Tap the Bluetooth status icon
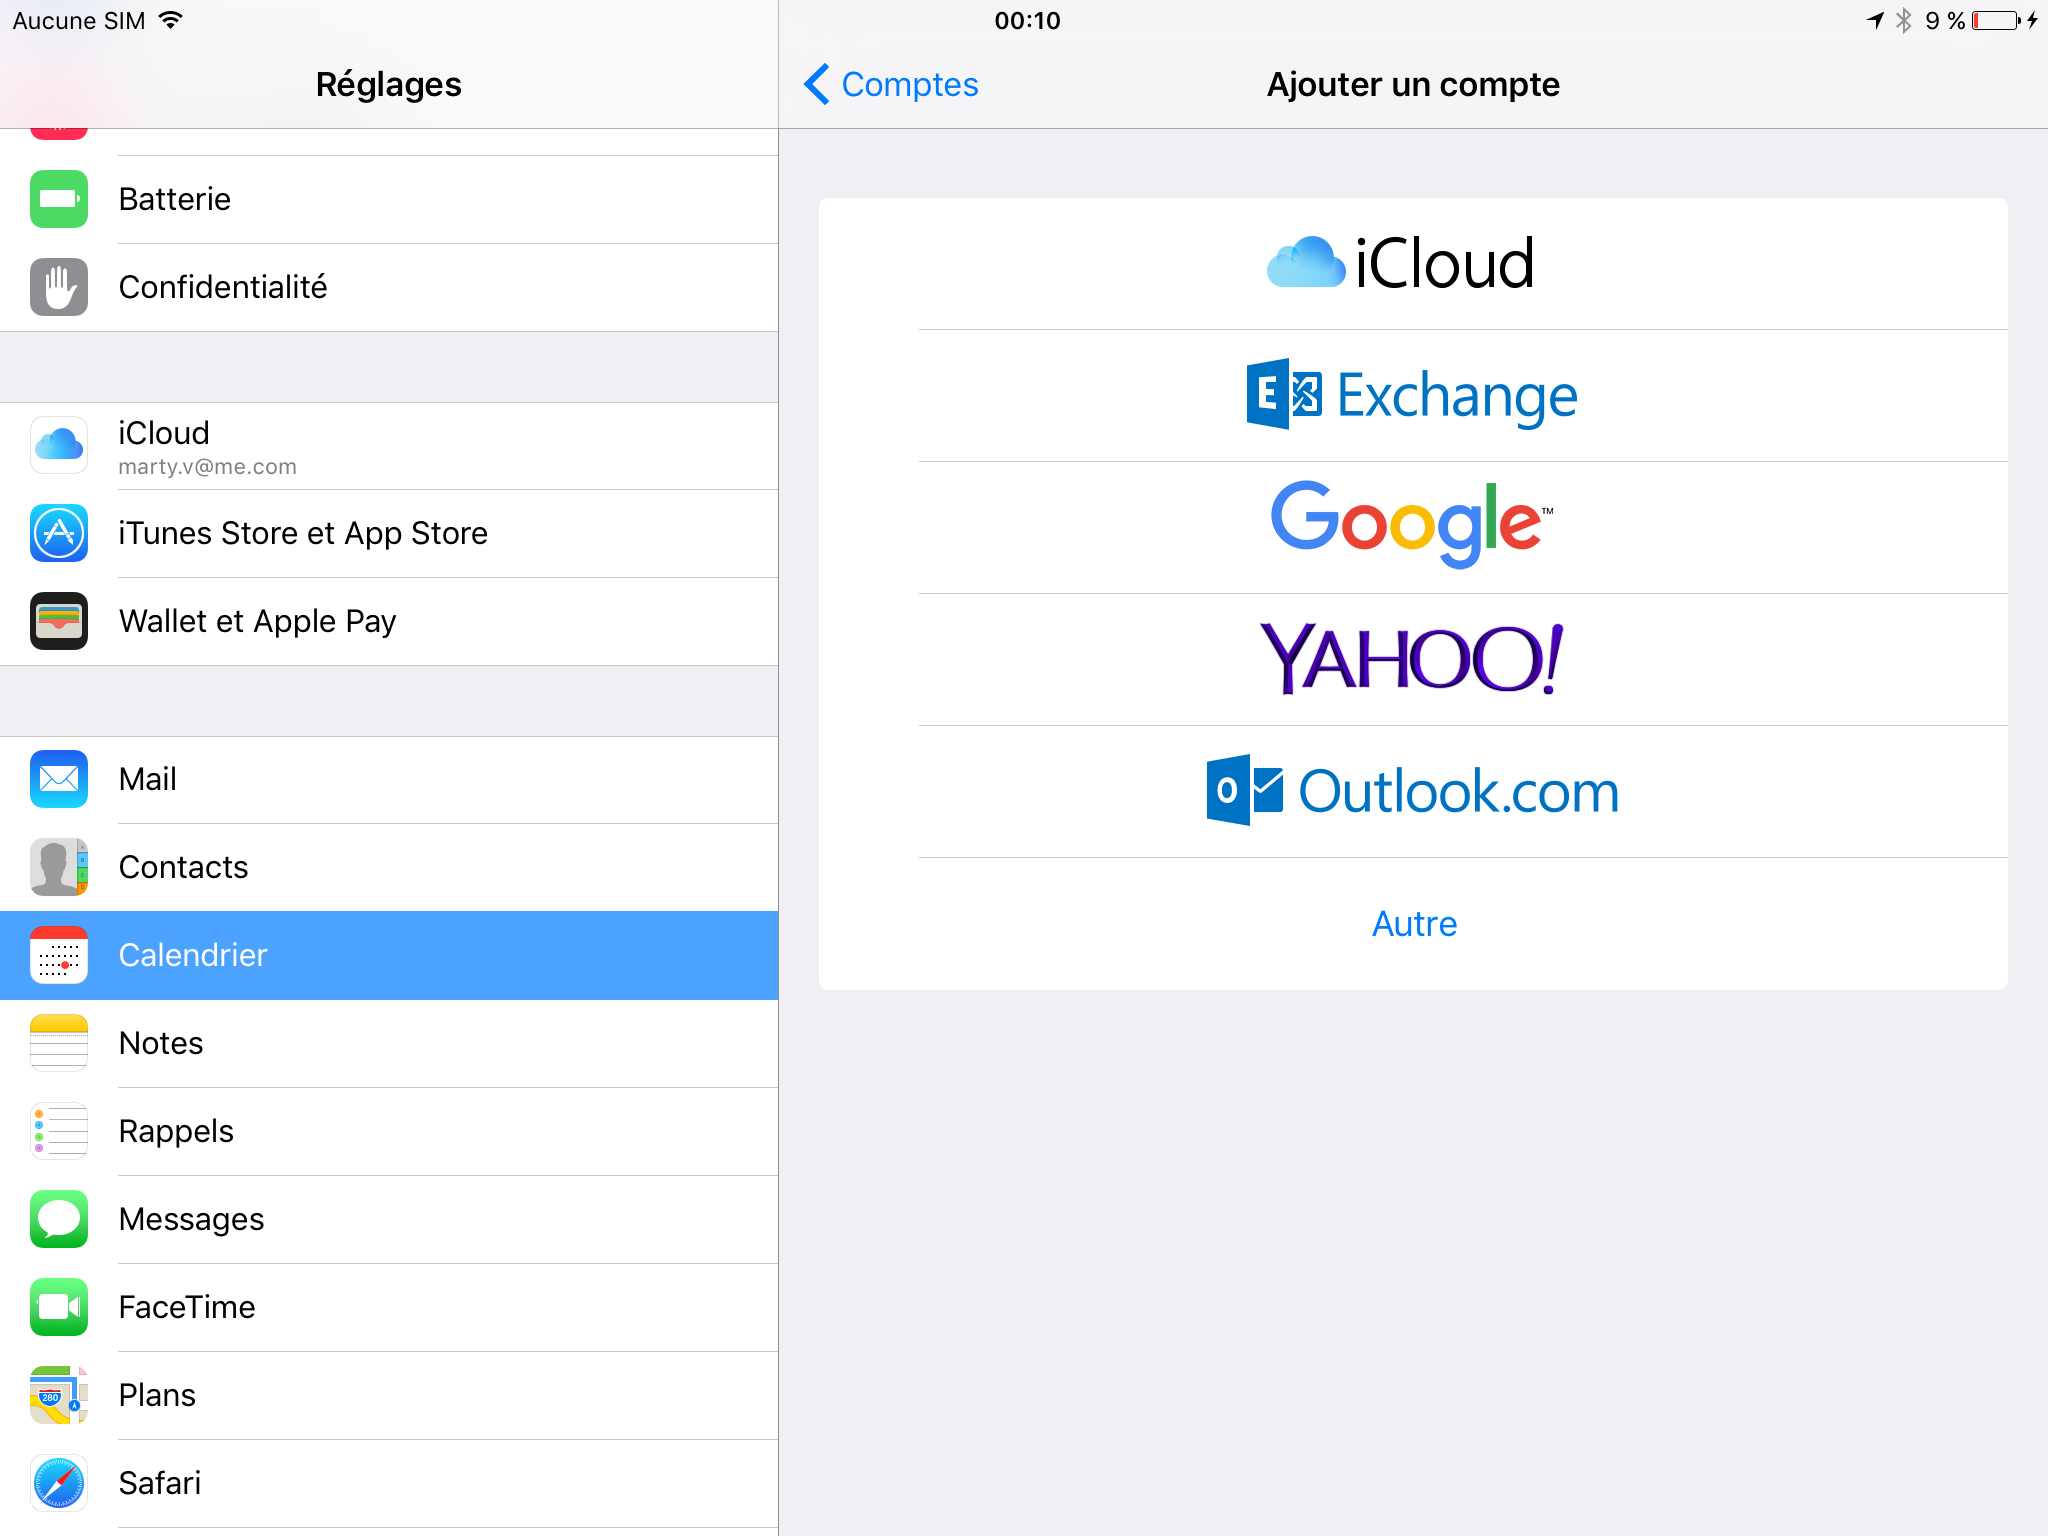The width and height of the screenshot is (2048, 1536). [1904, 20]
